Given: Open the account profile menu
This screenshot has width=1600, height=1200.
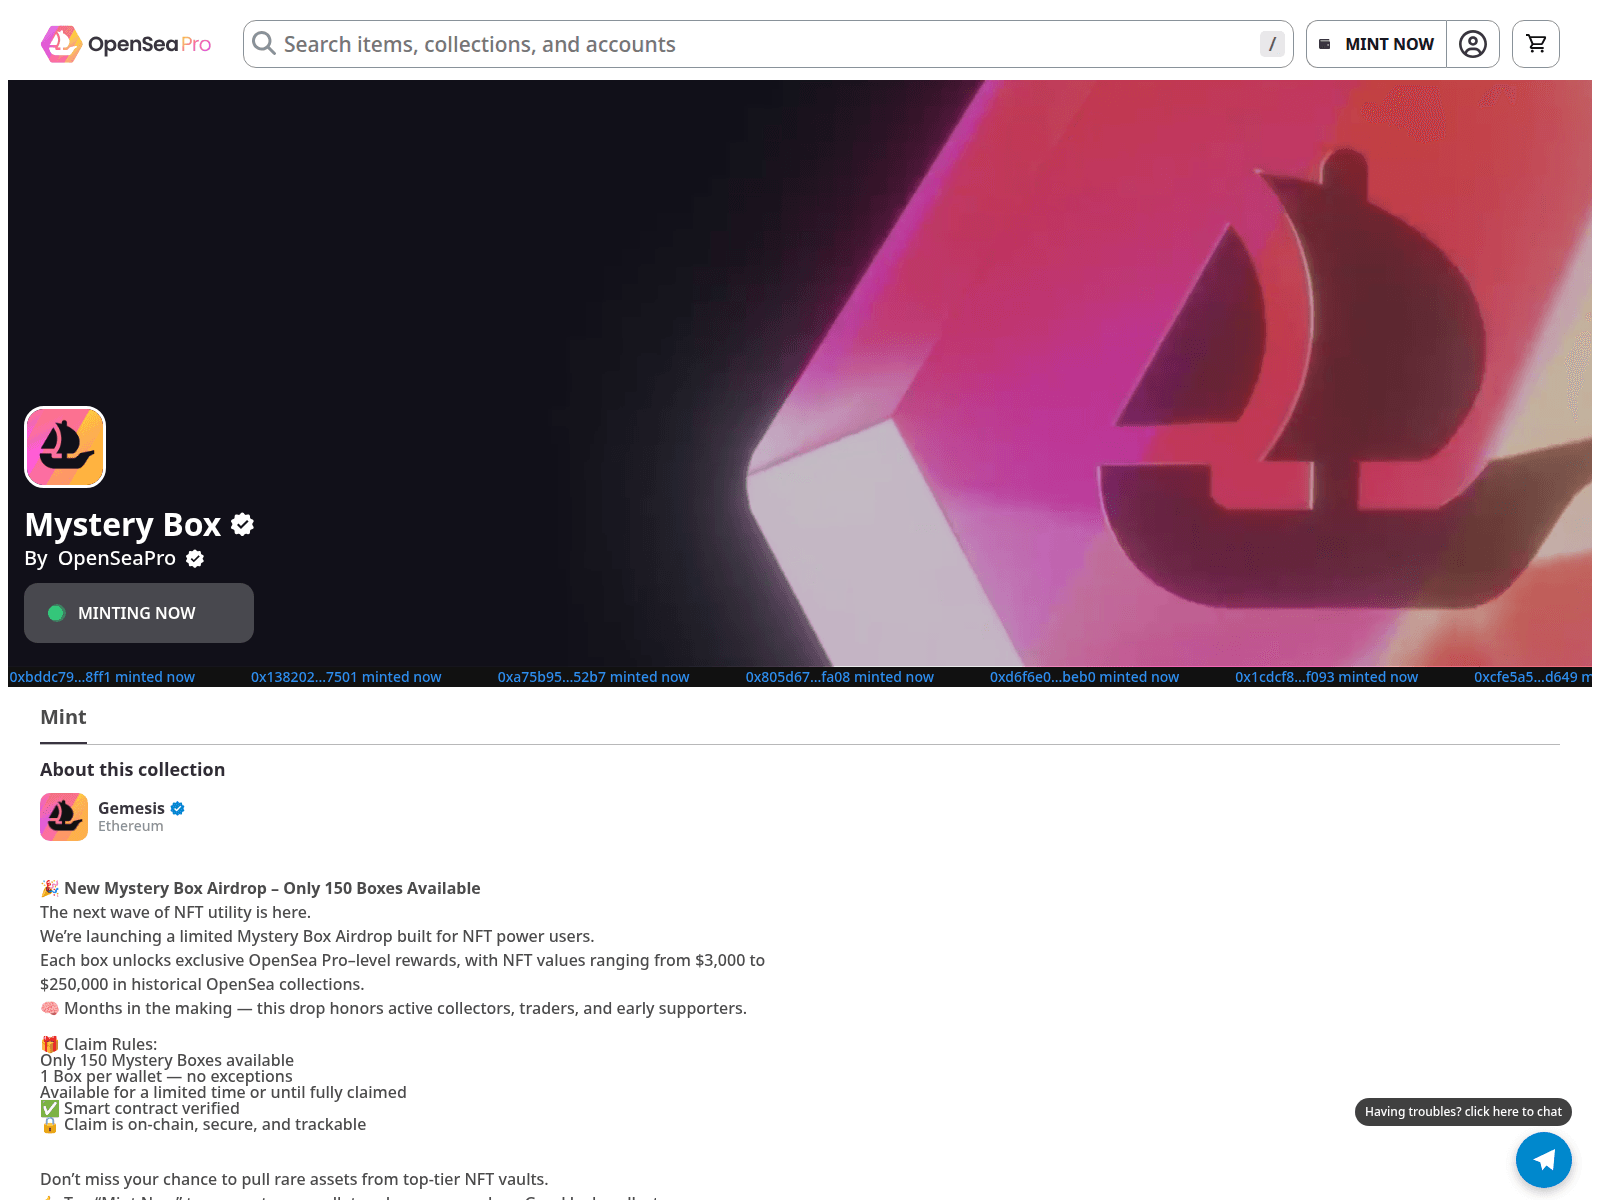Looking at the screenshot, I should (1472, 43).
